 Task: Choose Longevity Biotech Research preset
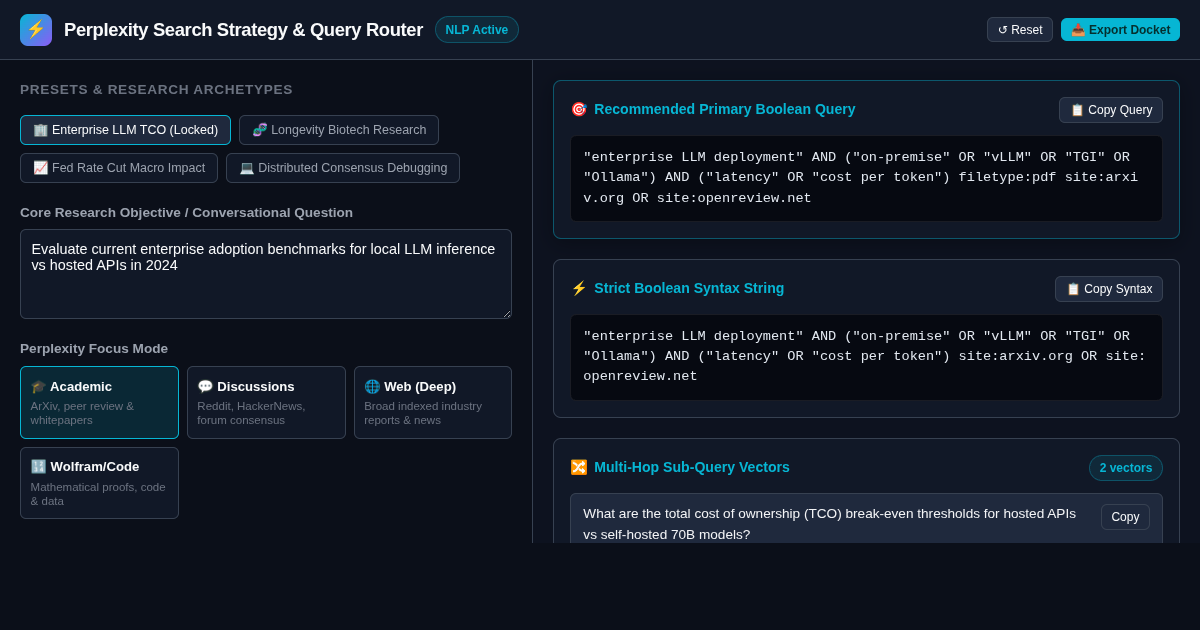[x=339, y=130]
